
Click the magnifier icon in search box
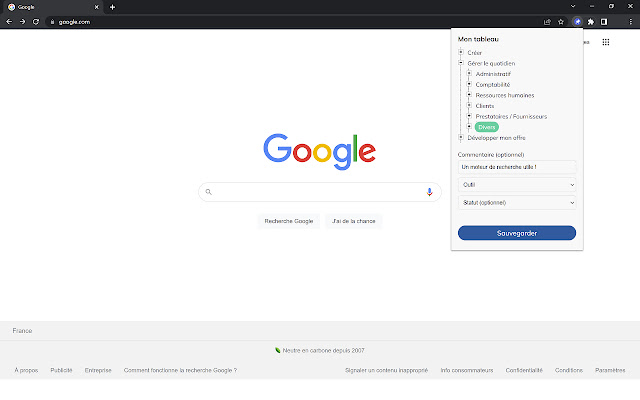209,192
